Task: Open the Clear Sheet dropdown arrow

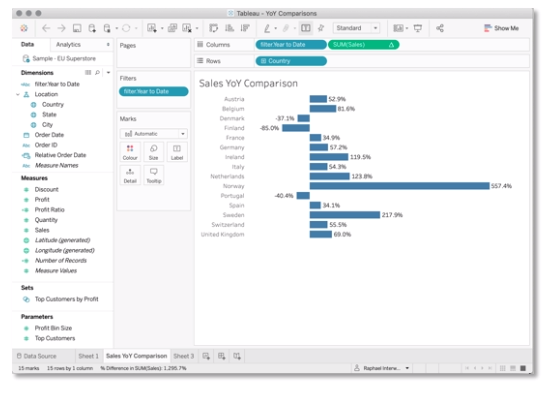Action: pos(197,28)
